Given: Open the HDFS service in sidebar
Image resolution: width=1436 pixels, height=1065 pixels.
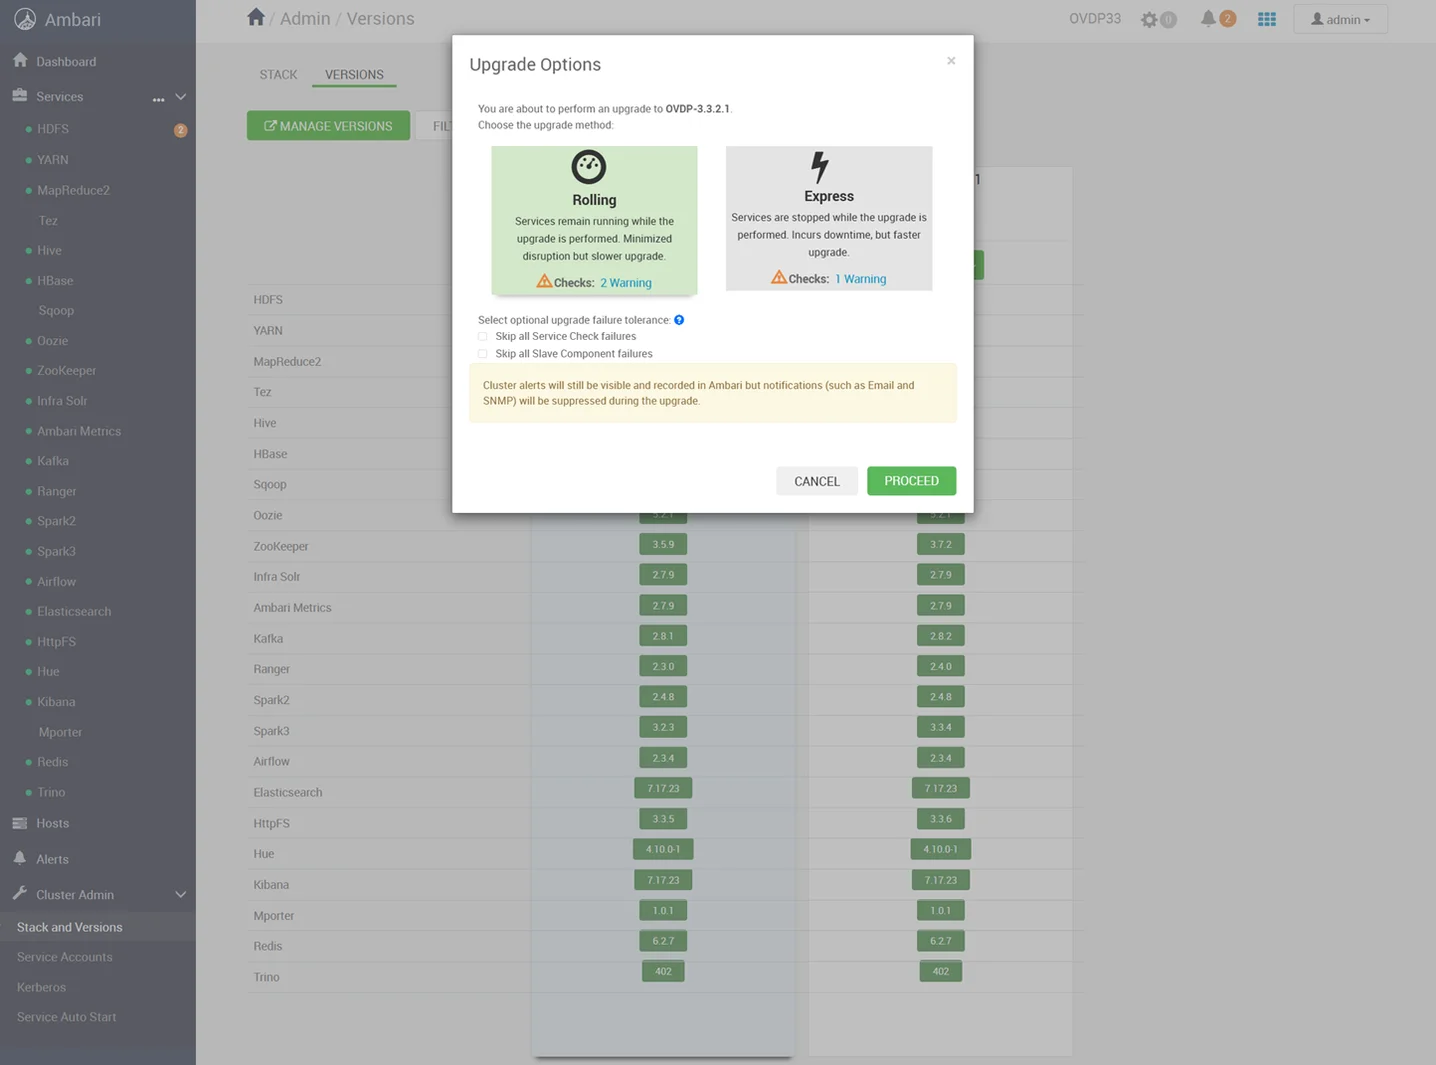Looking at the screenshot, I should pyautogui.click(x=53, y=129).
